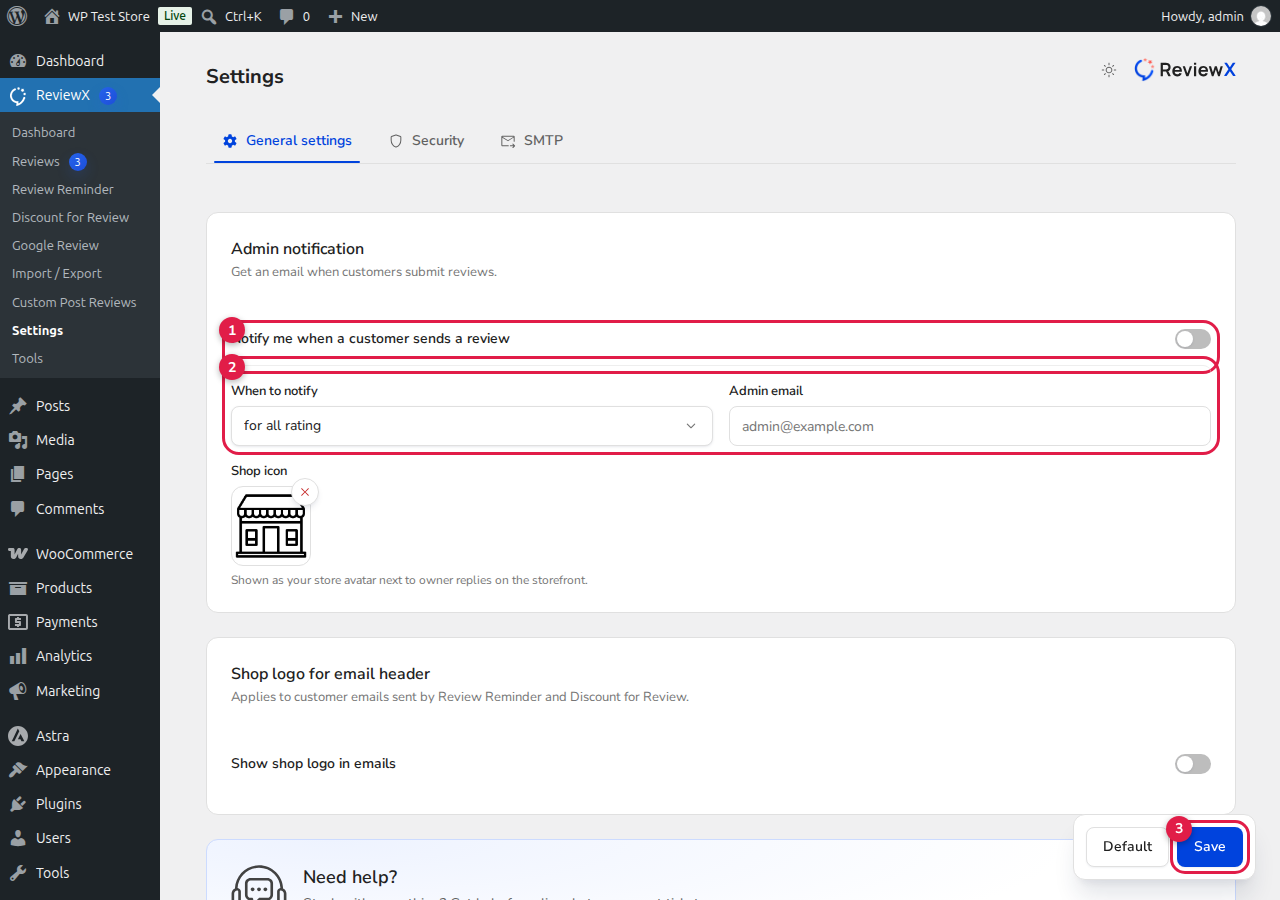Open Posts menu with pin icon
The image size is (1280, 900).
coord(80,406)
